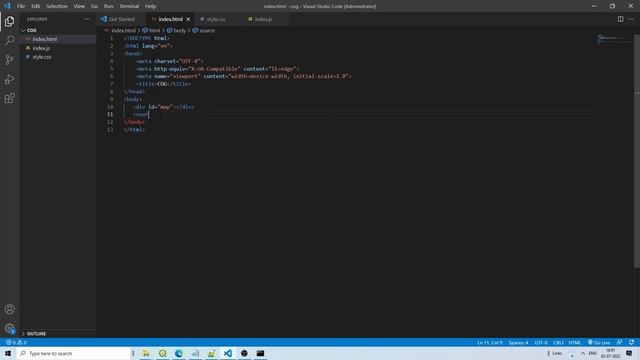This screenshot has height=360, width=640.
Task: Switch to the style.css editor tab
Action: [216, 19]
